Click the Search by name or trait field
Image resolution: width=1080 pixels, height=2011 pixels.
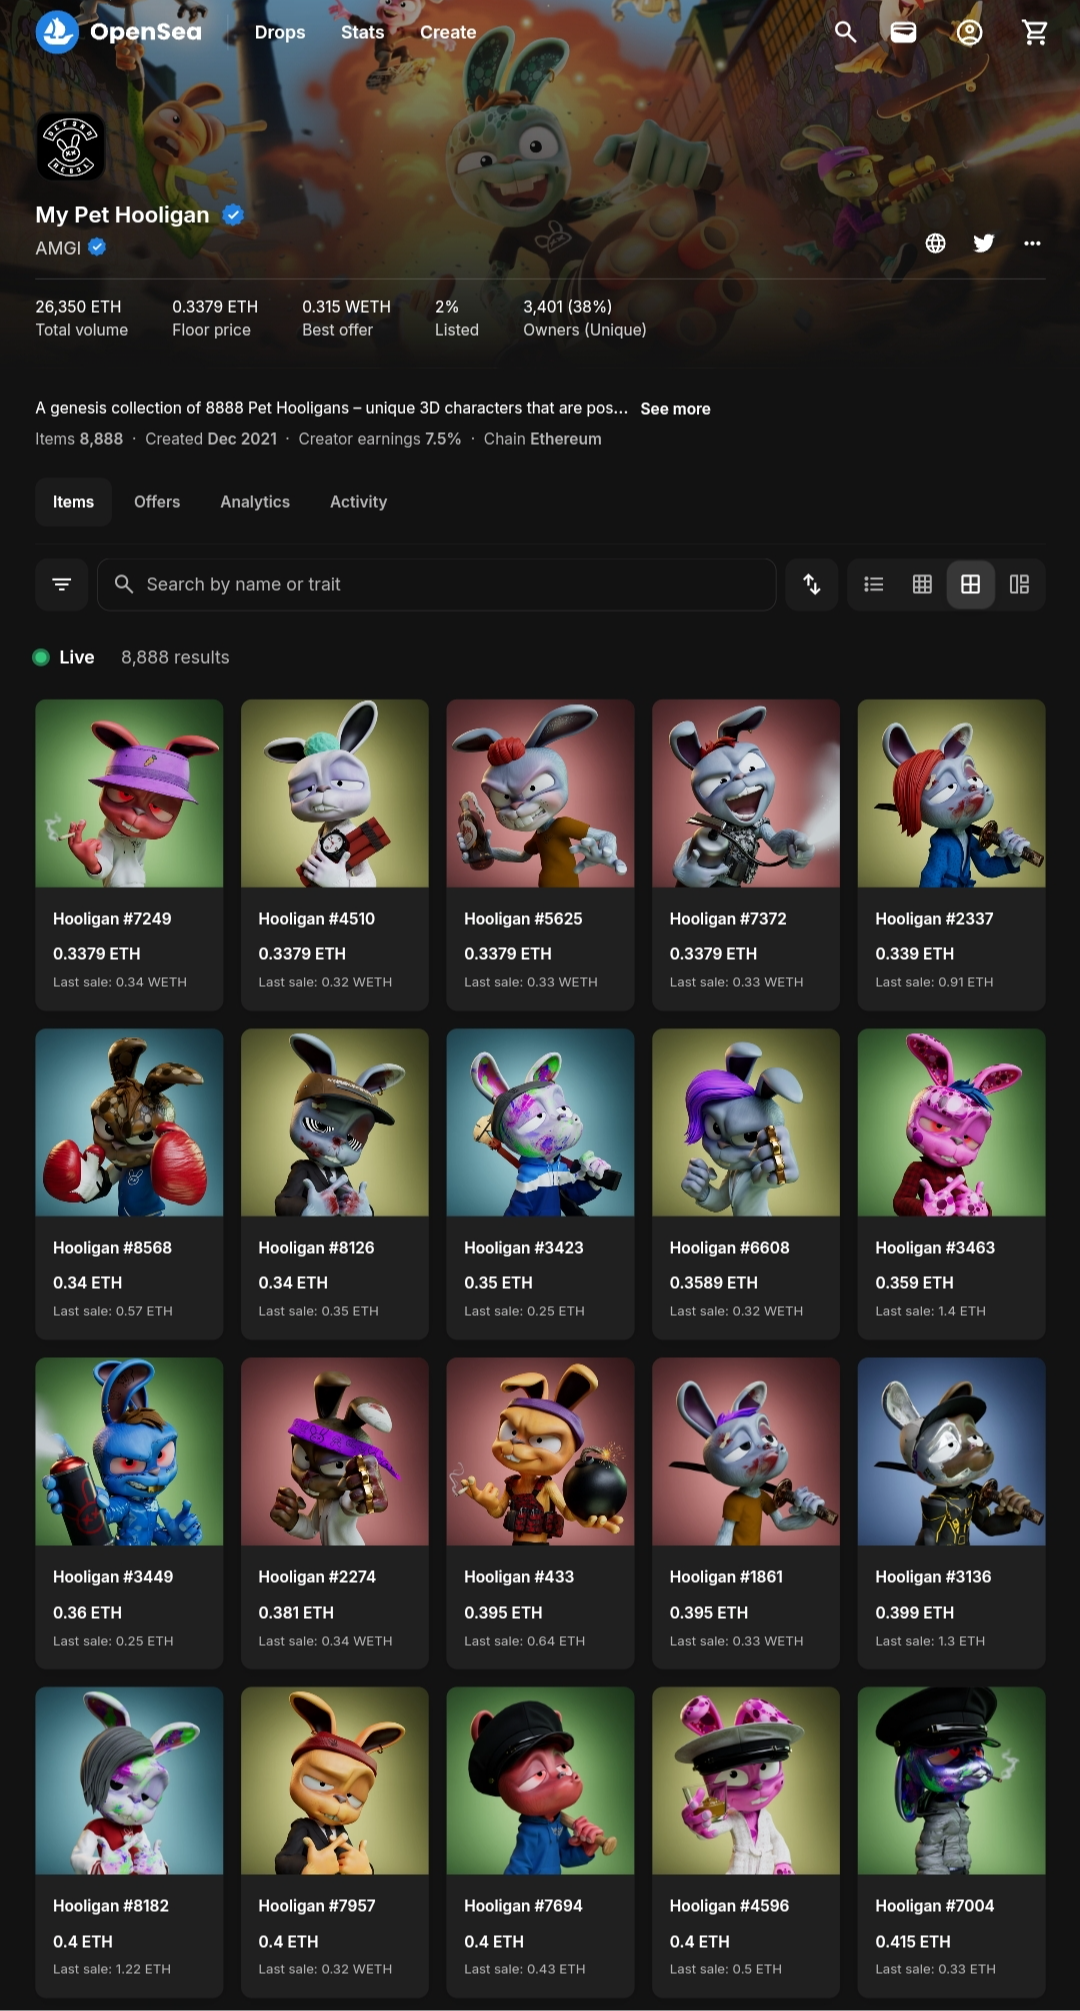(437, 584)
